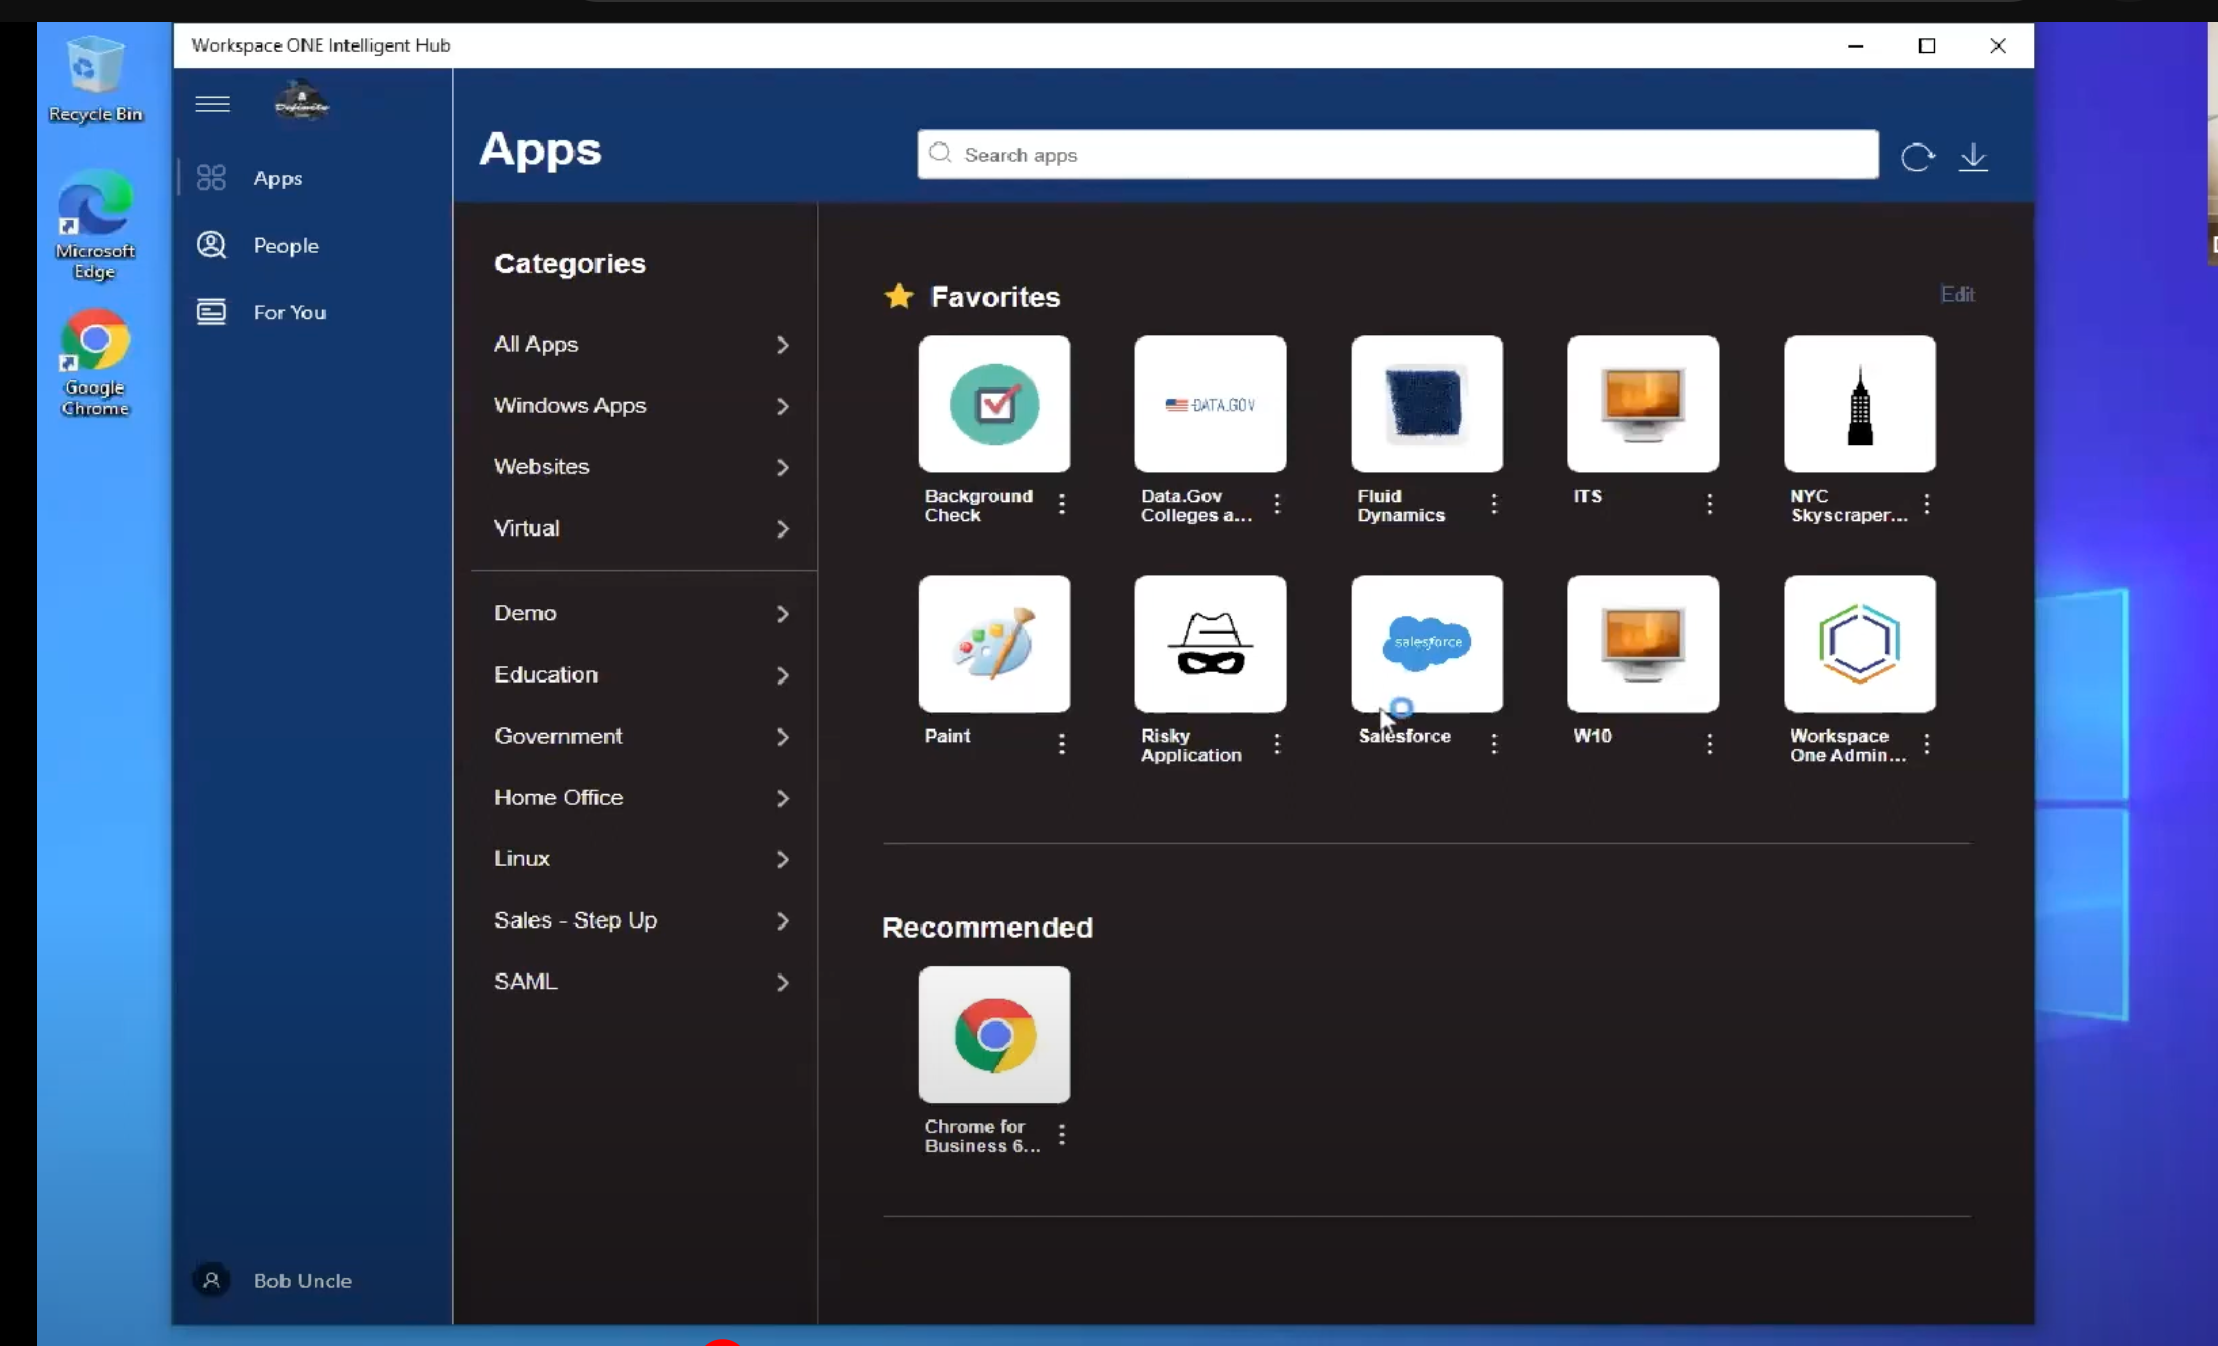Click the Edit link for Favorites

click(1957, 294)
